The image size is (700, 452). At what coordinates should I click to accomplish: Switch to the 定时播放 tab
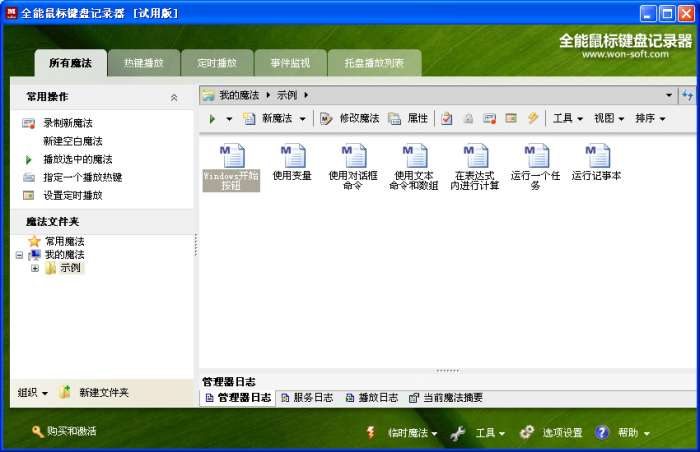click(217, 63)
